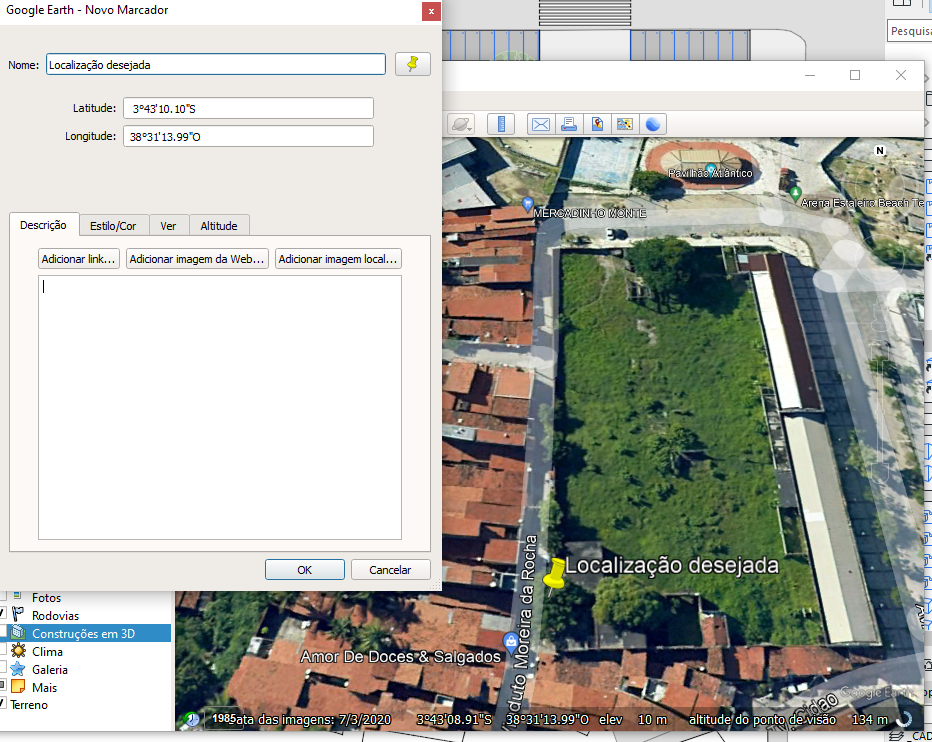Click the Galeria layer label
The width and height of the screenshot is (932, 742).
50,669
